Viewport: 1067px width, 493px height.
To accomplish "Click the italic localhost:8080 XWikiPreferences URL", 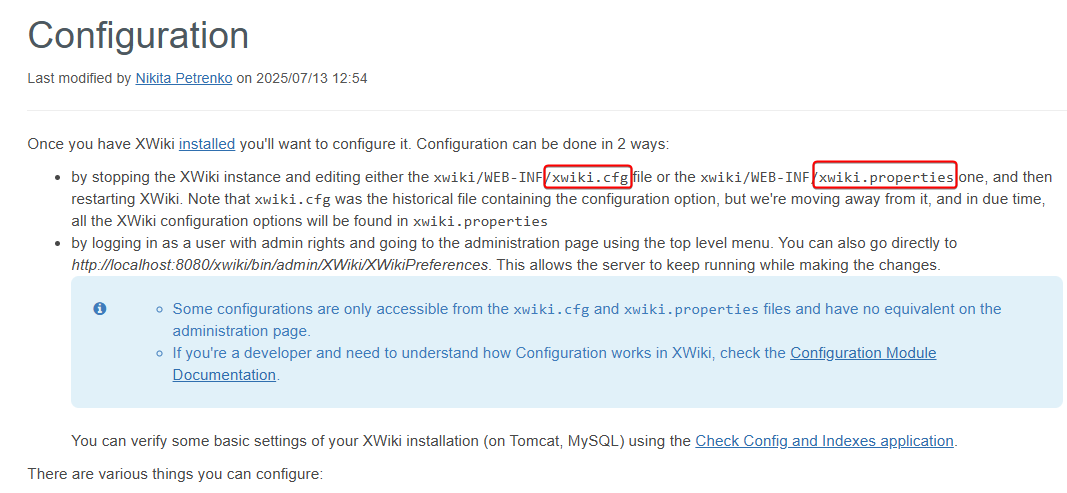I will pyautogui.click(x=280, y=265).
